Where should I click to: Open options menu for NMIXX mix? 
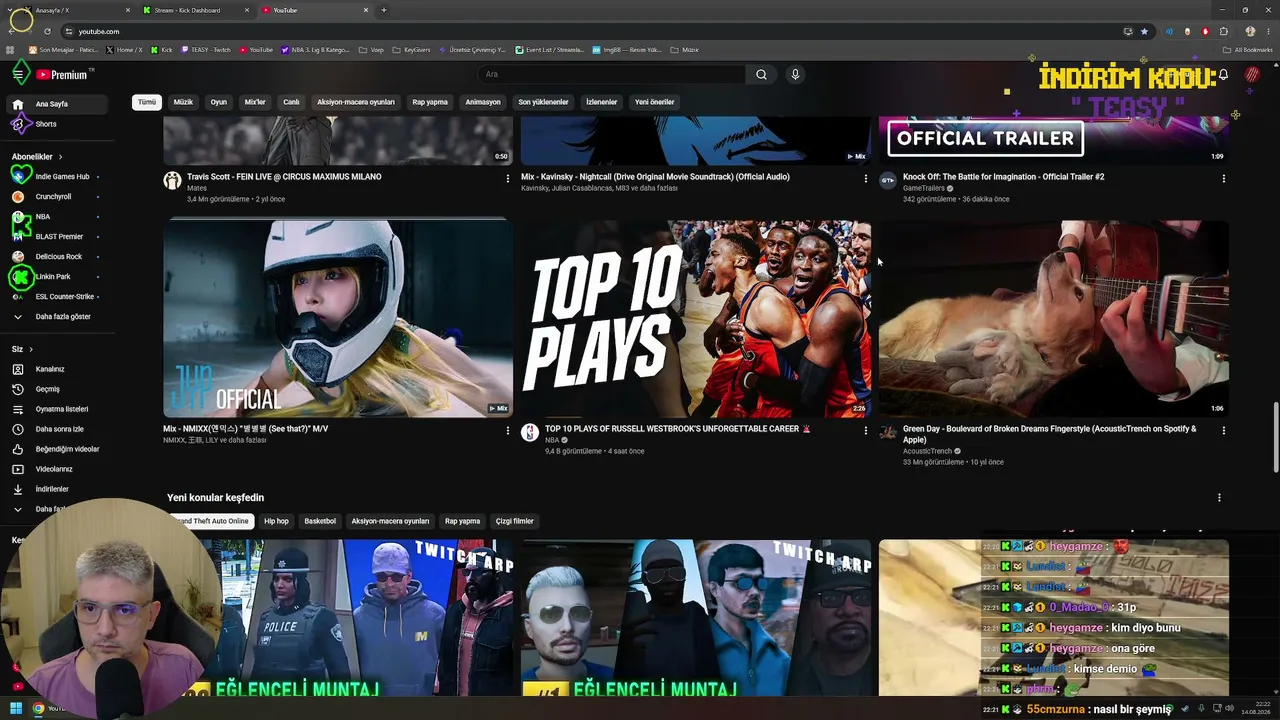click(x=508, y=431)
